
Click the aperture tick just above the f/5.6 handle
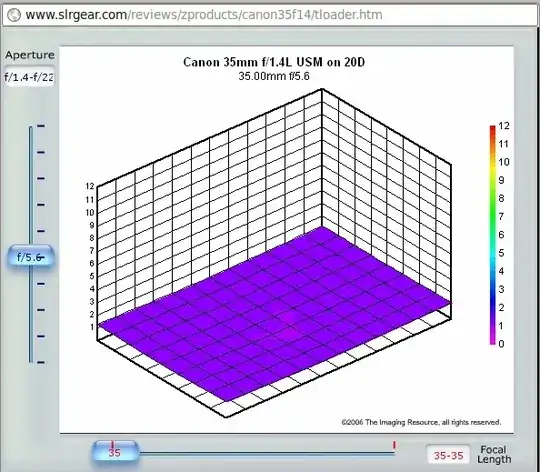(41, 231)
